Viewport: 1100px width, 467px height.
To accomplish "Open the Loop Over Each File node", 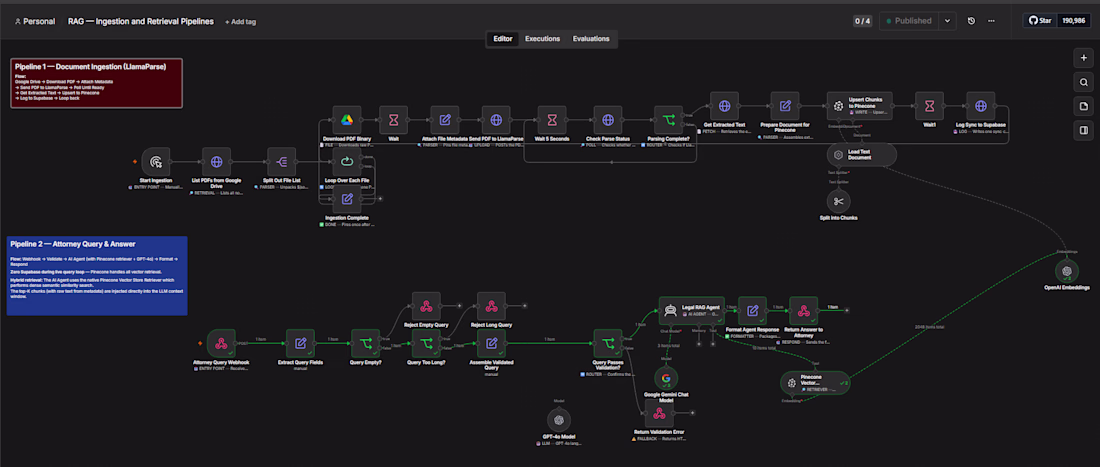I will click(347, 162).
